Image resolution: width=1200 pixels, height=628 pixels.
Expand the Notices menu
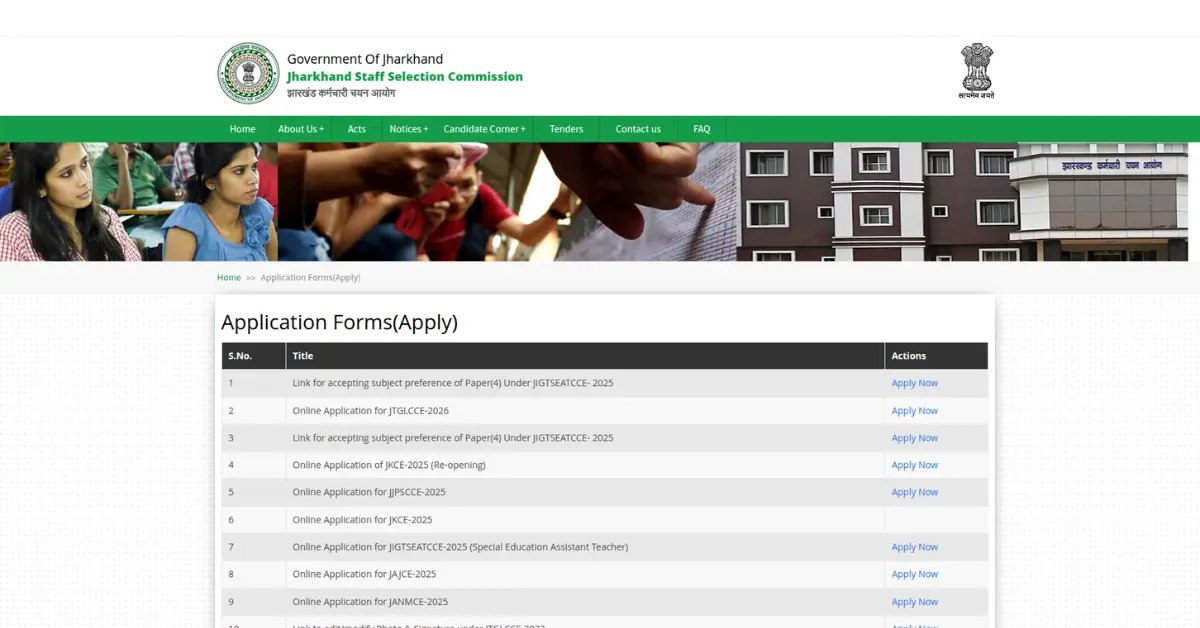(408, 129)
